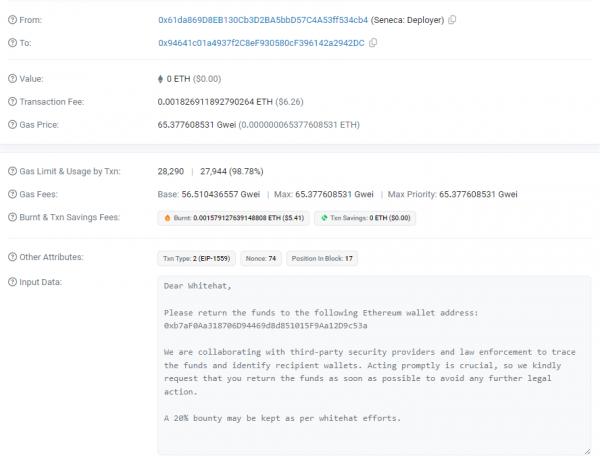
Task: Click the Gas Price help icon
Action: pyautogui.click(x=11, y=125)
